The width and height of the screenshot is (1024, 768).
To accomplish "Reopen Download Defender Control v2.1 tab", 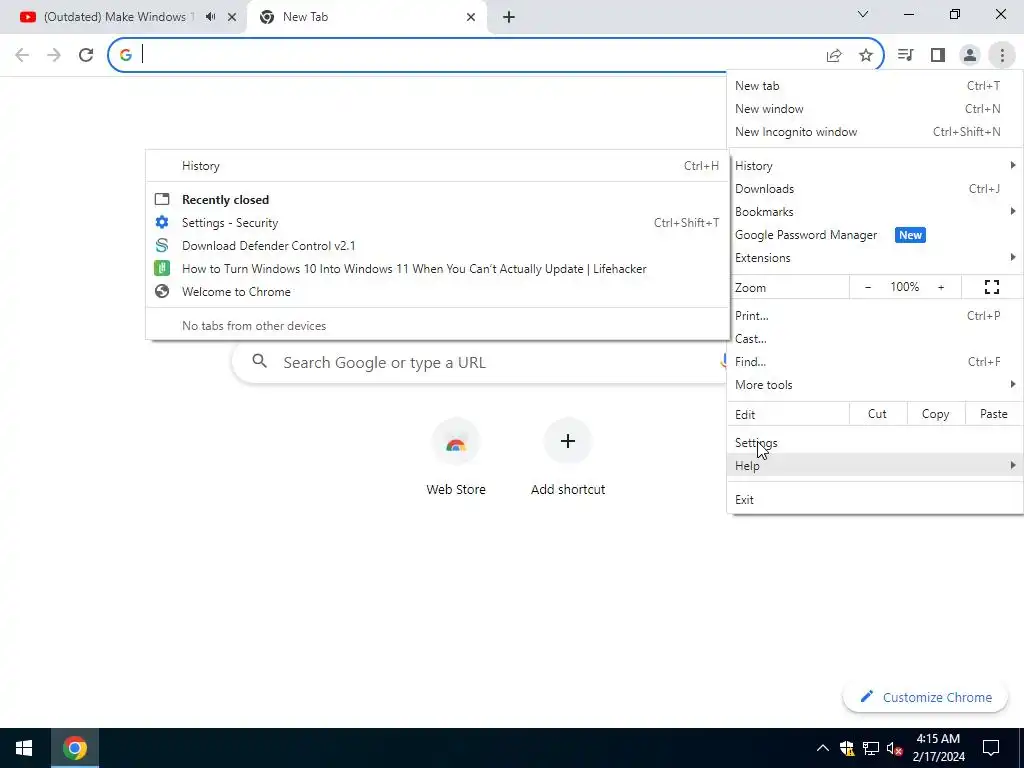I will coord(437,246).
